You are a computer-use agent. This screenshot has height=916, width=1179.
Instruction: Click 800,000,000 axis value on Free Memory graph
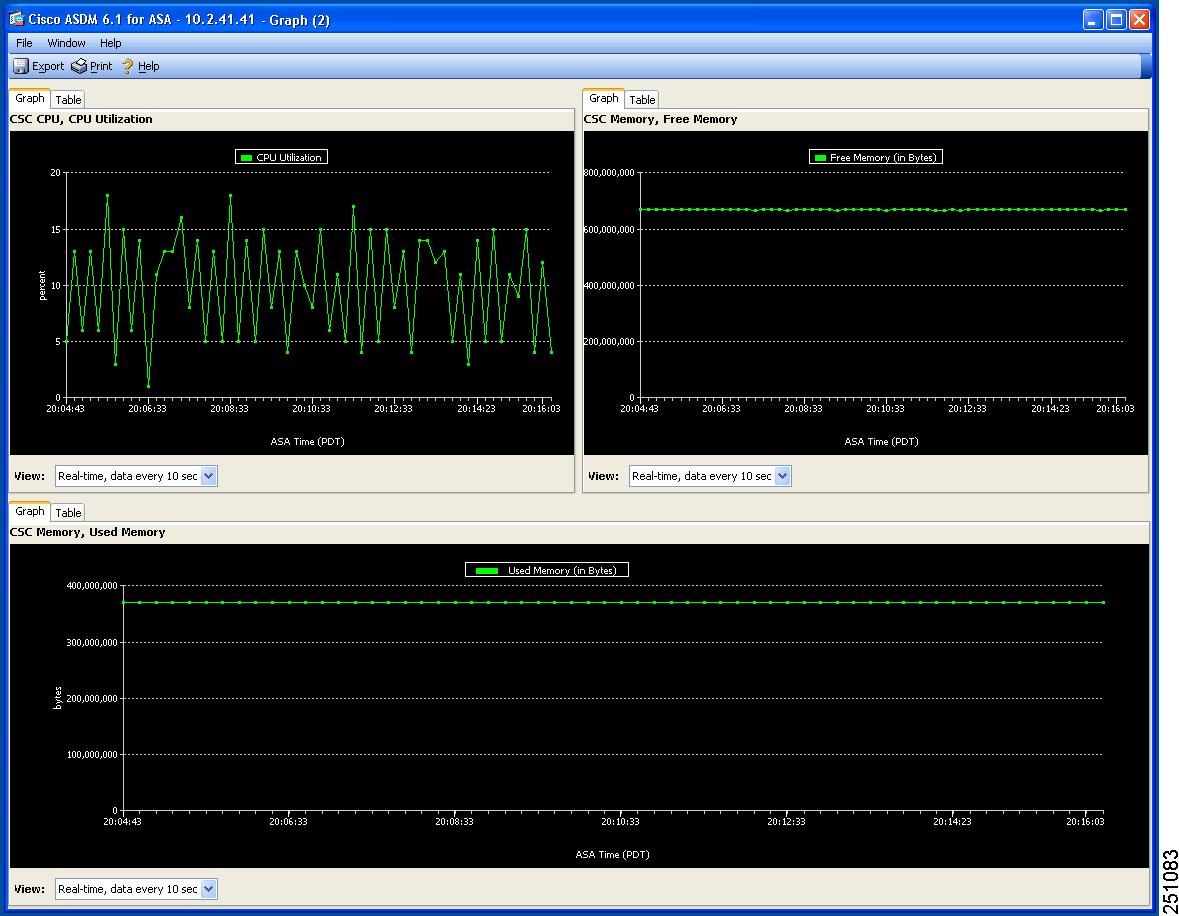point(609,173)
